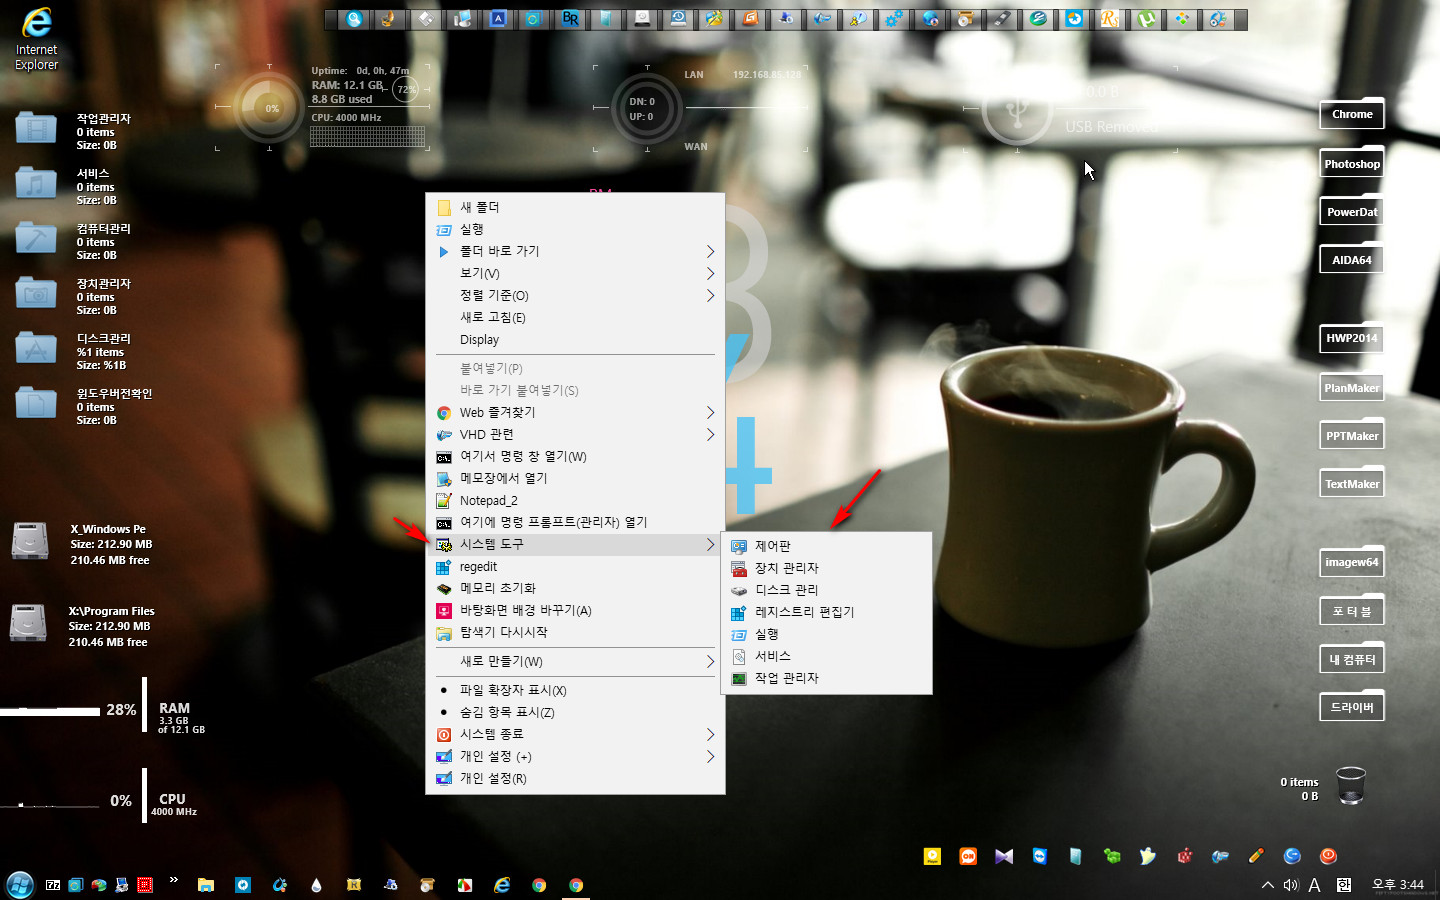
Task: Expand the 폴더 바로 가기 submenu
Action: (575, 251)
